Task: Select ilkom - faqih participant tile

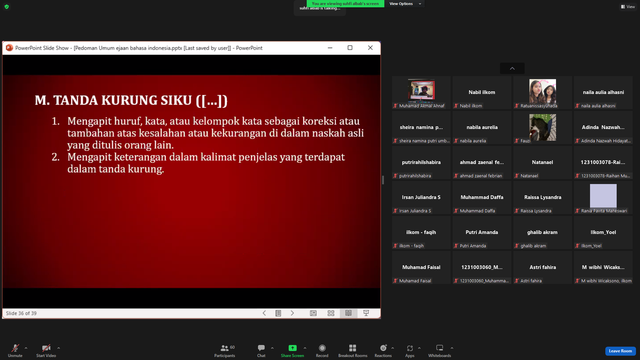Action: tap(421, 233)
